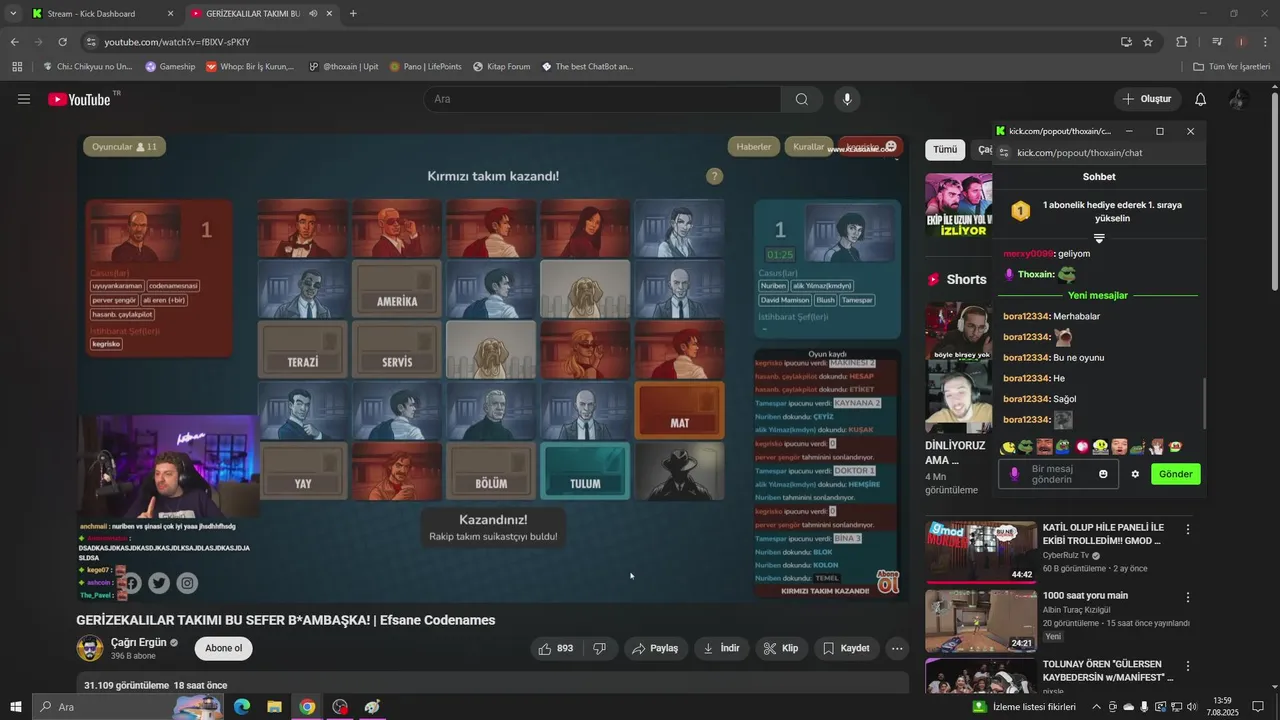
Task: Show hidden system tray icons chevron
Action: coord(1096,707)
